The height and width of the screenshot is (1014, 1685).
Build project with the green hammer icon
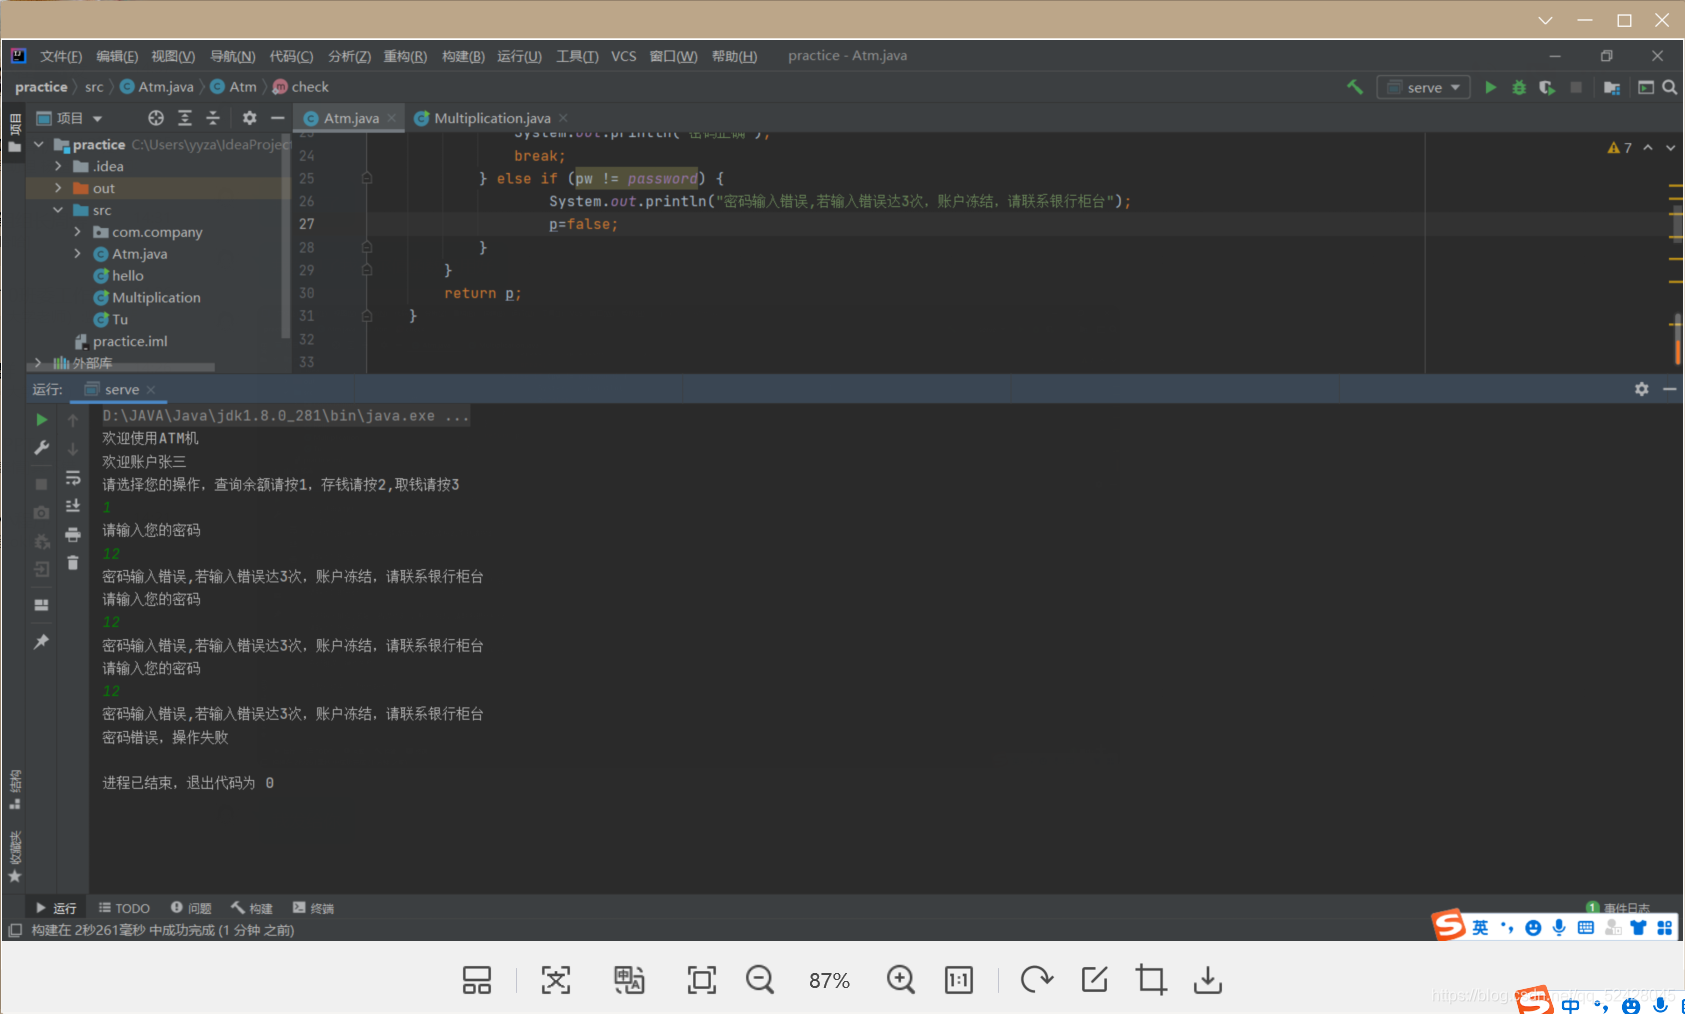1355,87
